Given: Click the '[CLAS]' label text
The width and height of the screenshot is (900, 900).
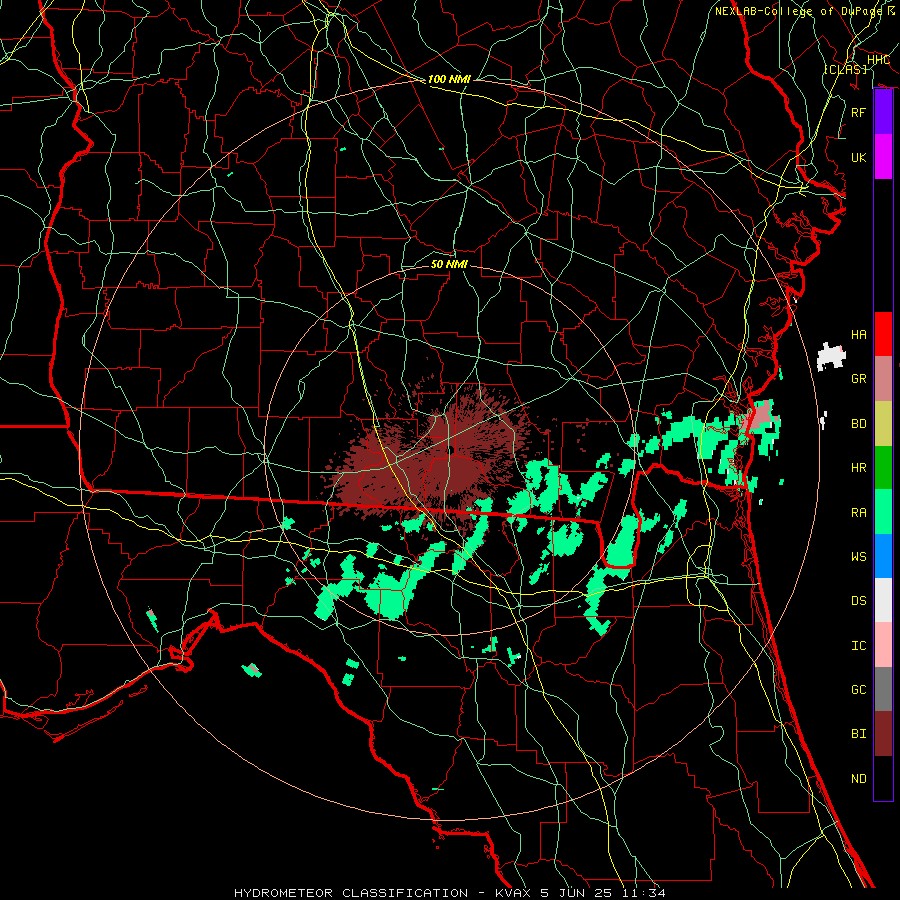Looking at the screenshot, I should [x=845, y=69].
